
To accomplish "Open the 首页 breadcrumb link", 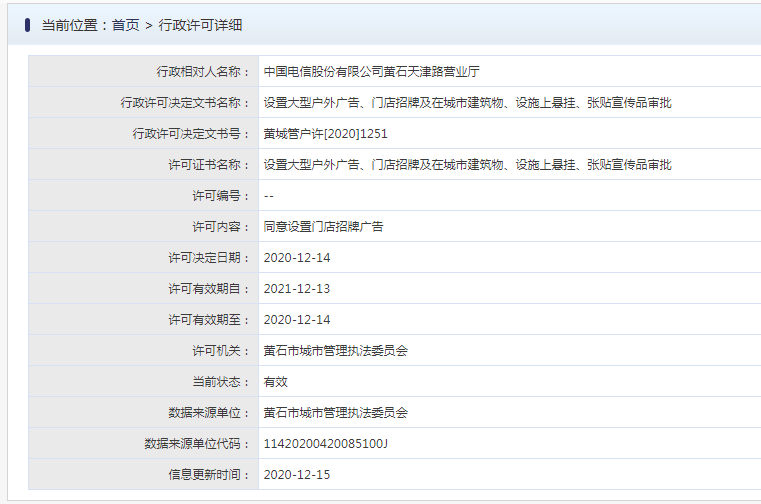I will coord(125,25).
